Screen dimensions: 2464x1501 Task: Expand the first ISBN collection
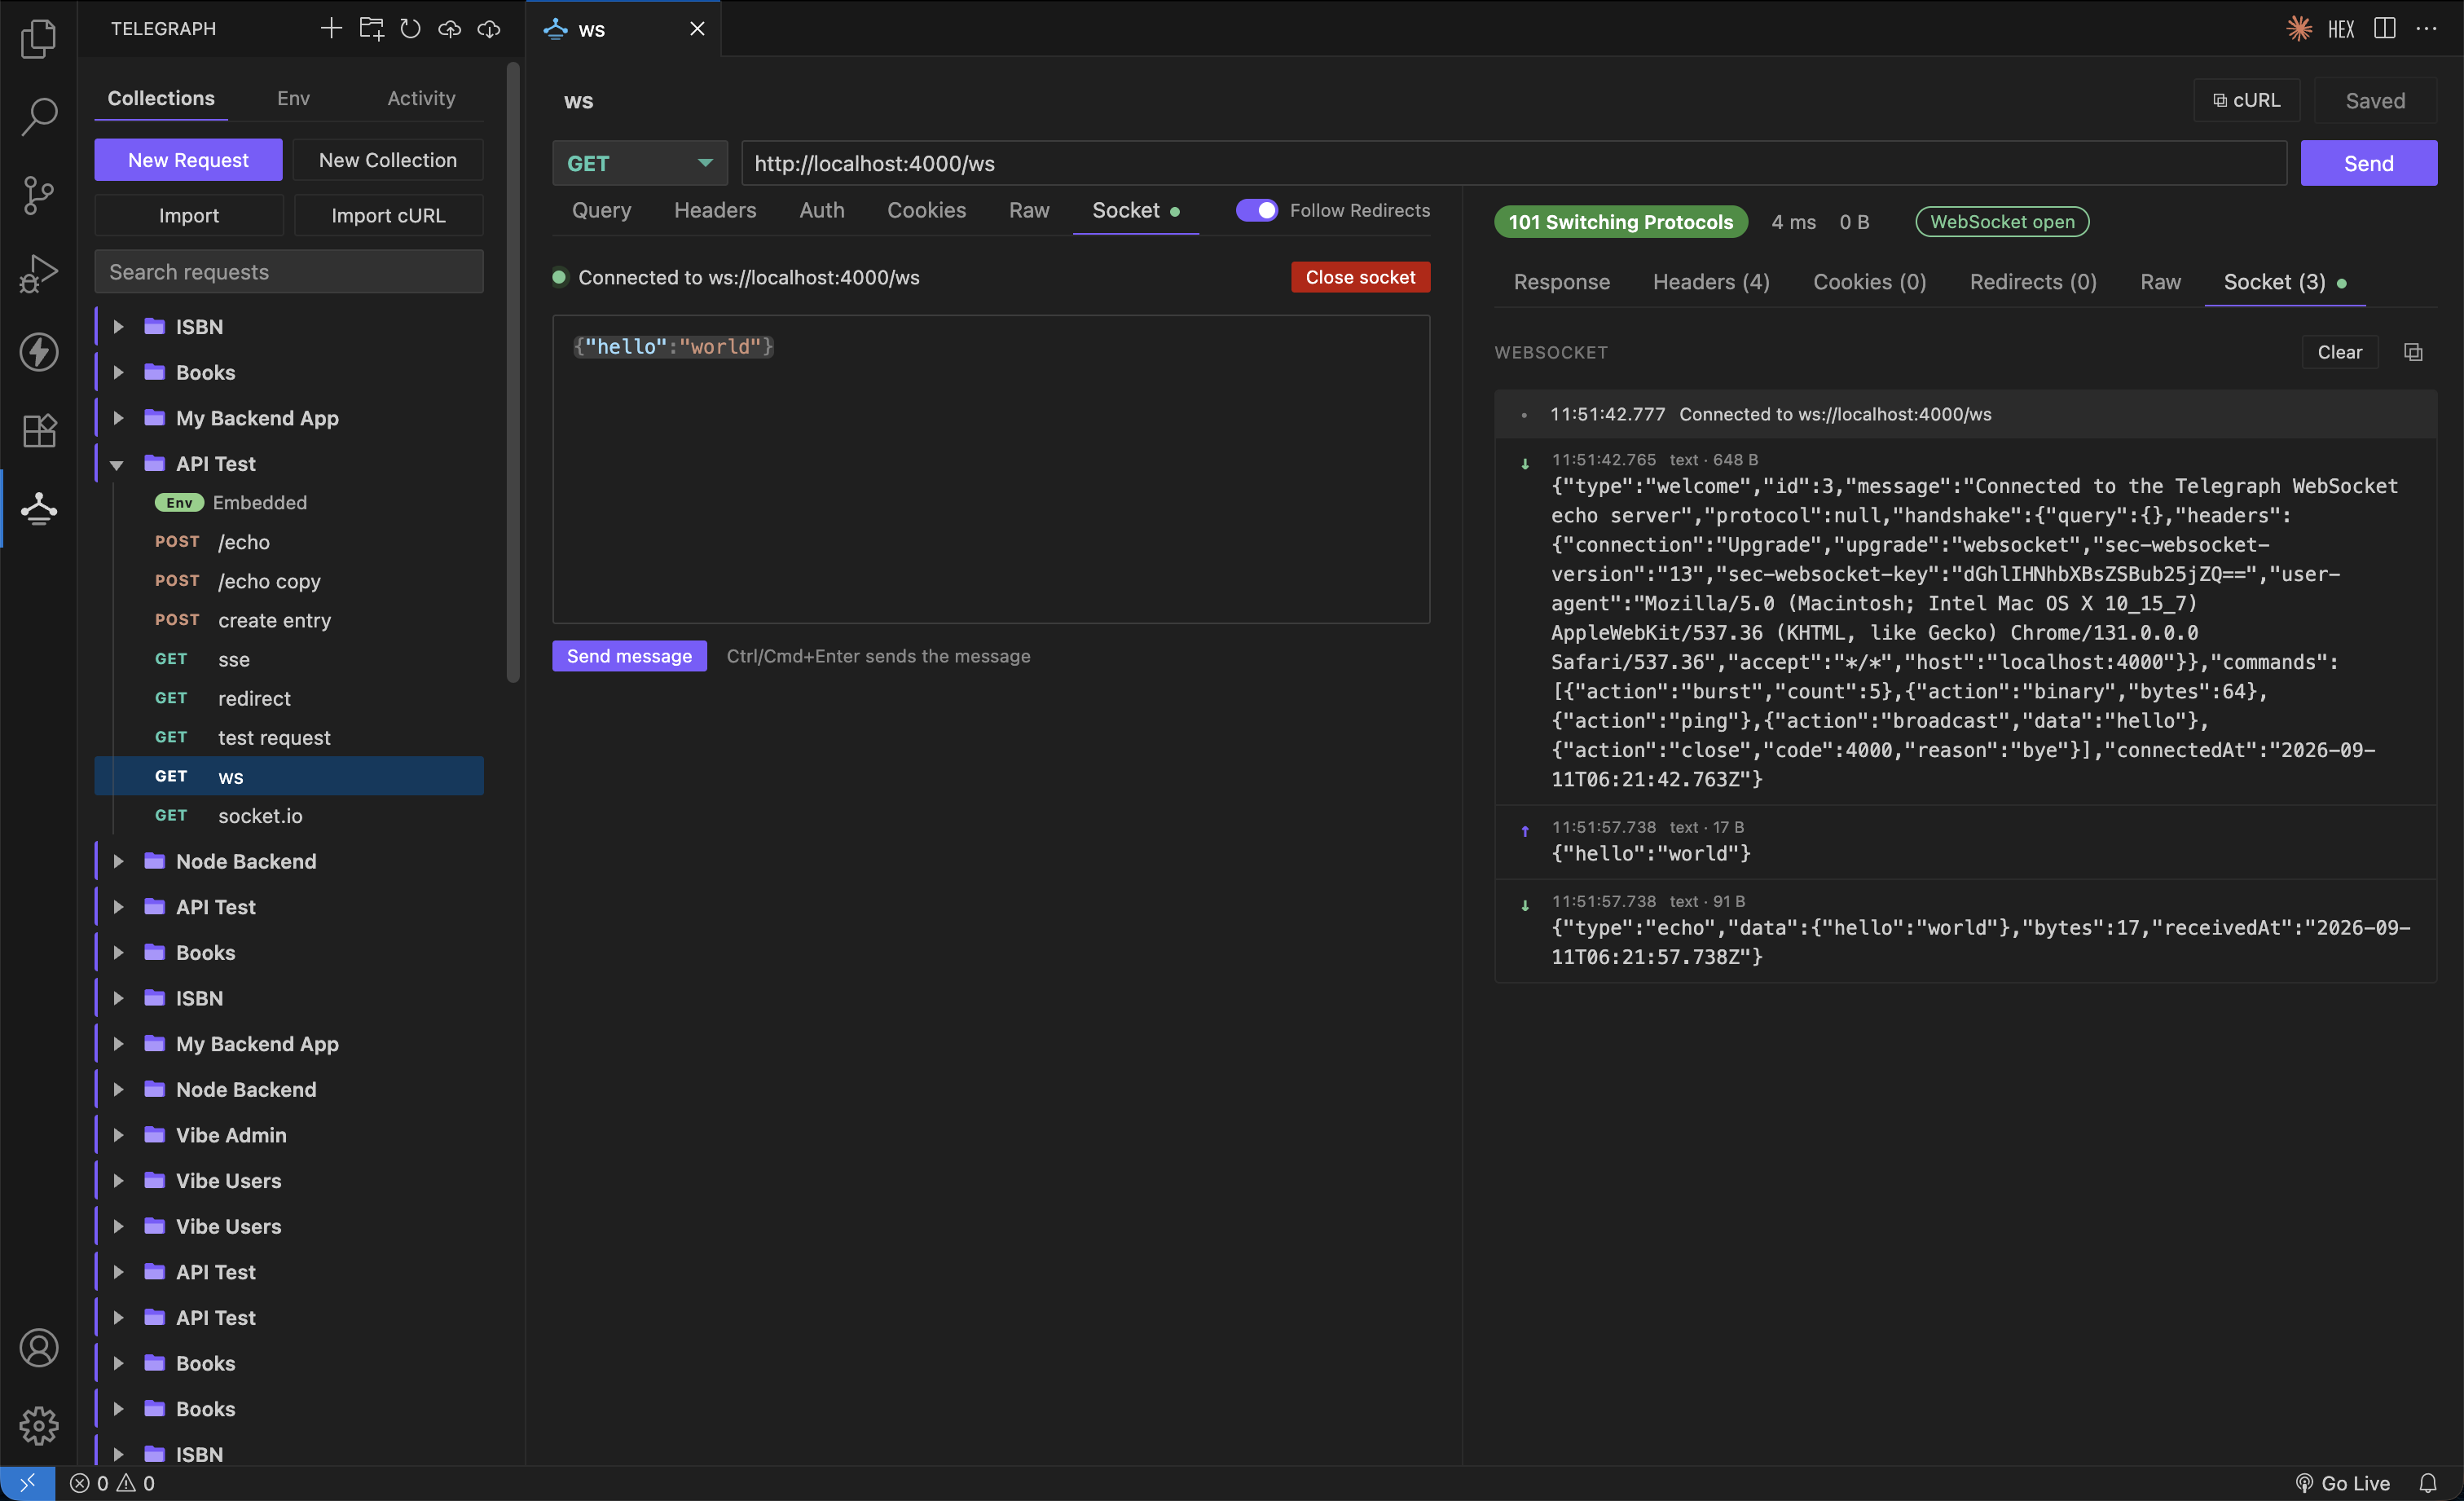[x=118, y=327]
